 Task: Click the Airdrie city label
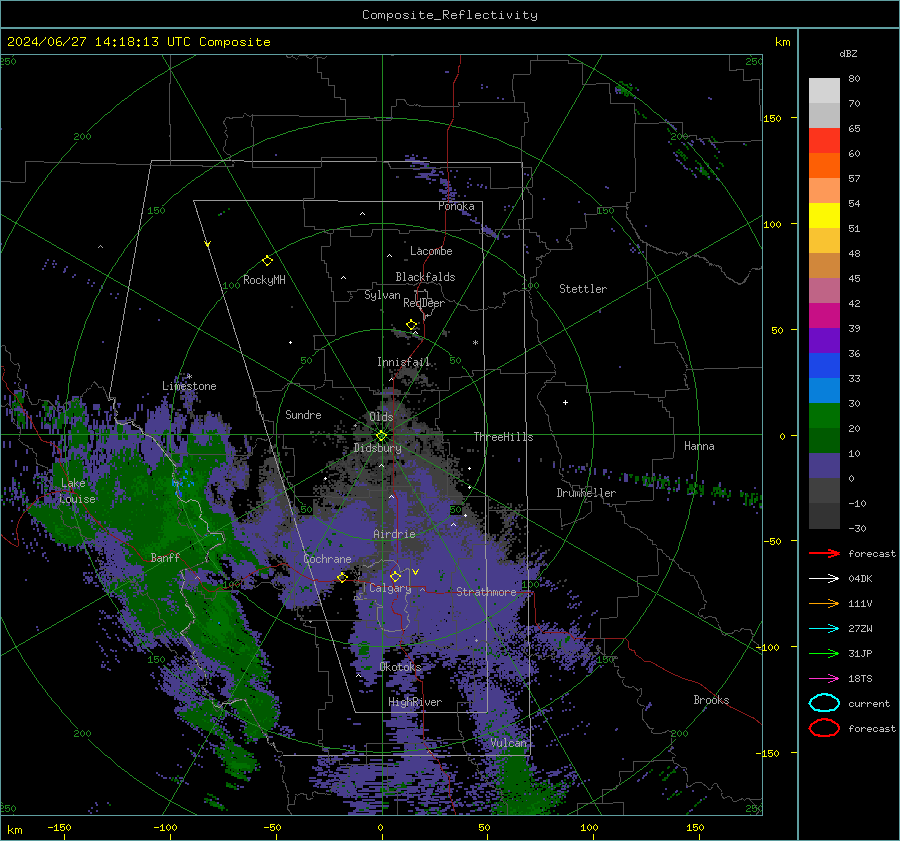tap(394, 534)
